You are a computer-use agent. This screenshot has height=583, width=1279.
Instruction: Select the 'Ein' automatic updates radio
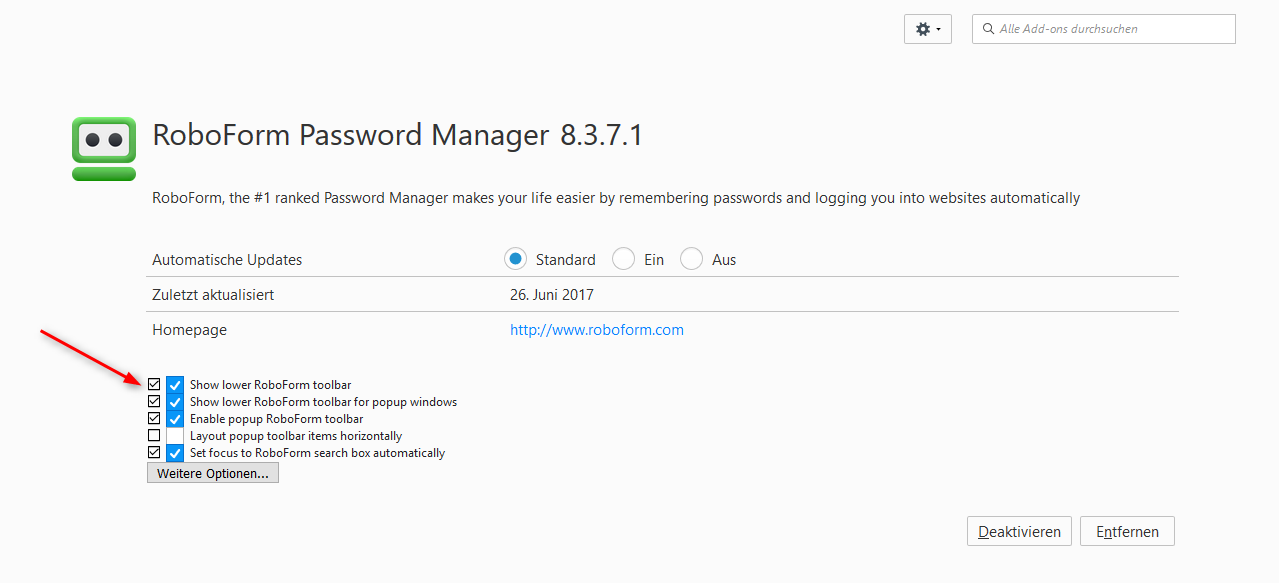[x=623, y=259]
